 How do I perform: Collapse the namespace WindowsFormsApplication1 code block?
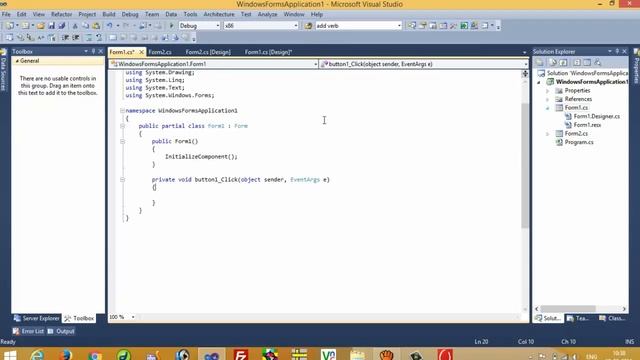[122, 111]
